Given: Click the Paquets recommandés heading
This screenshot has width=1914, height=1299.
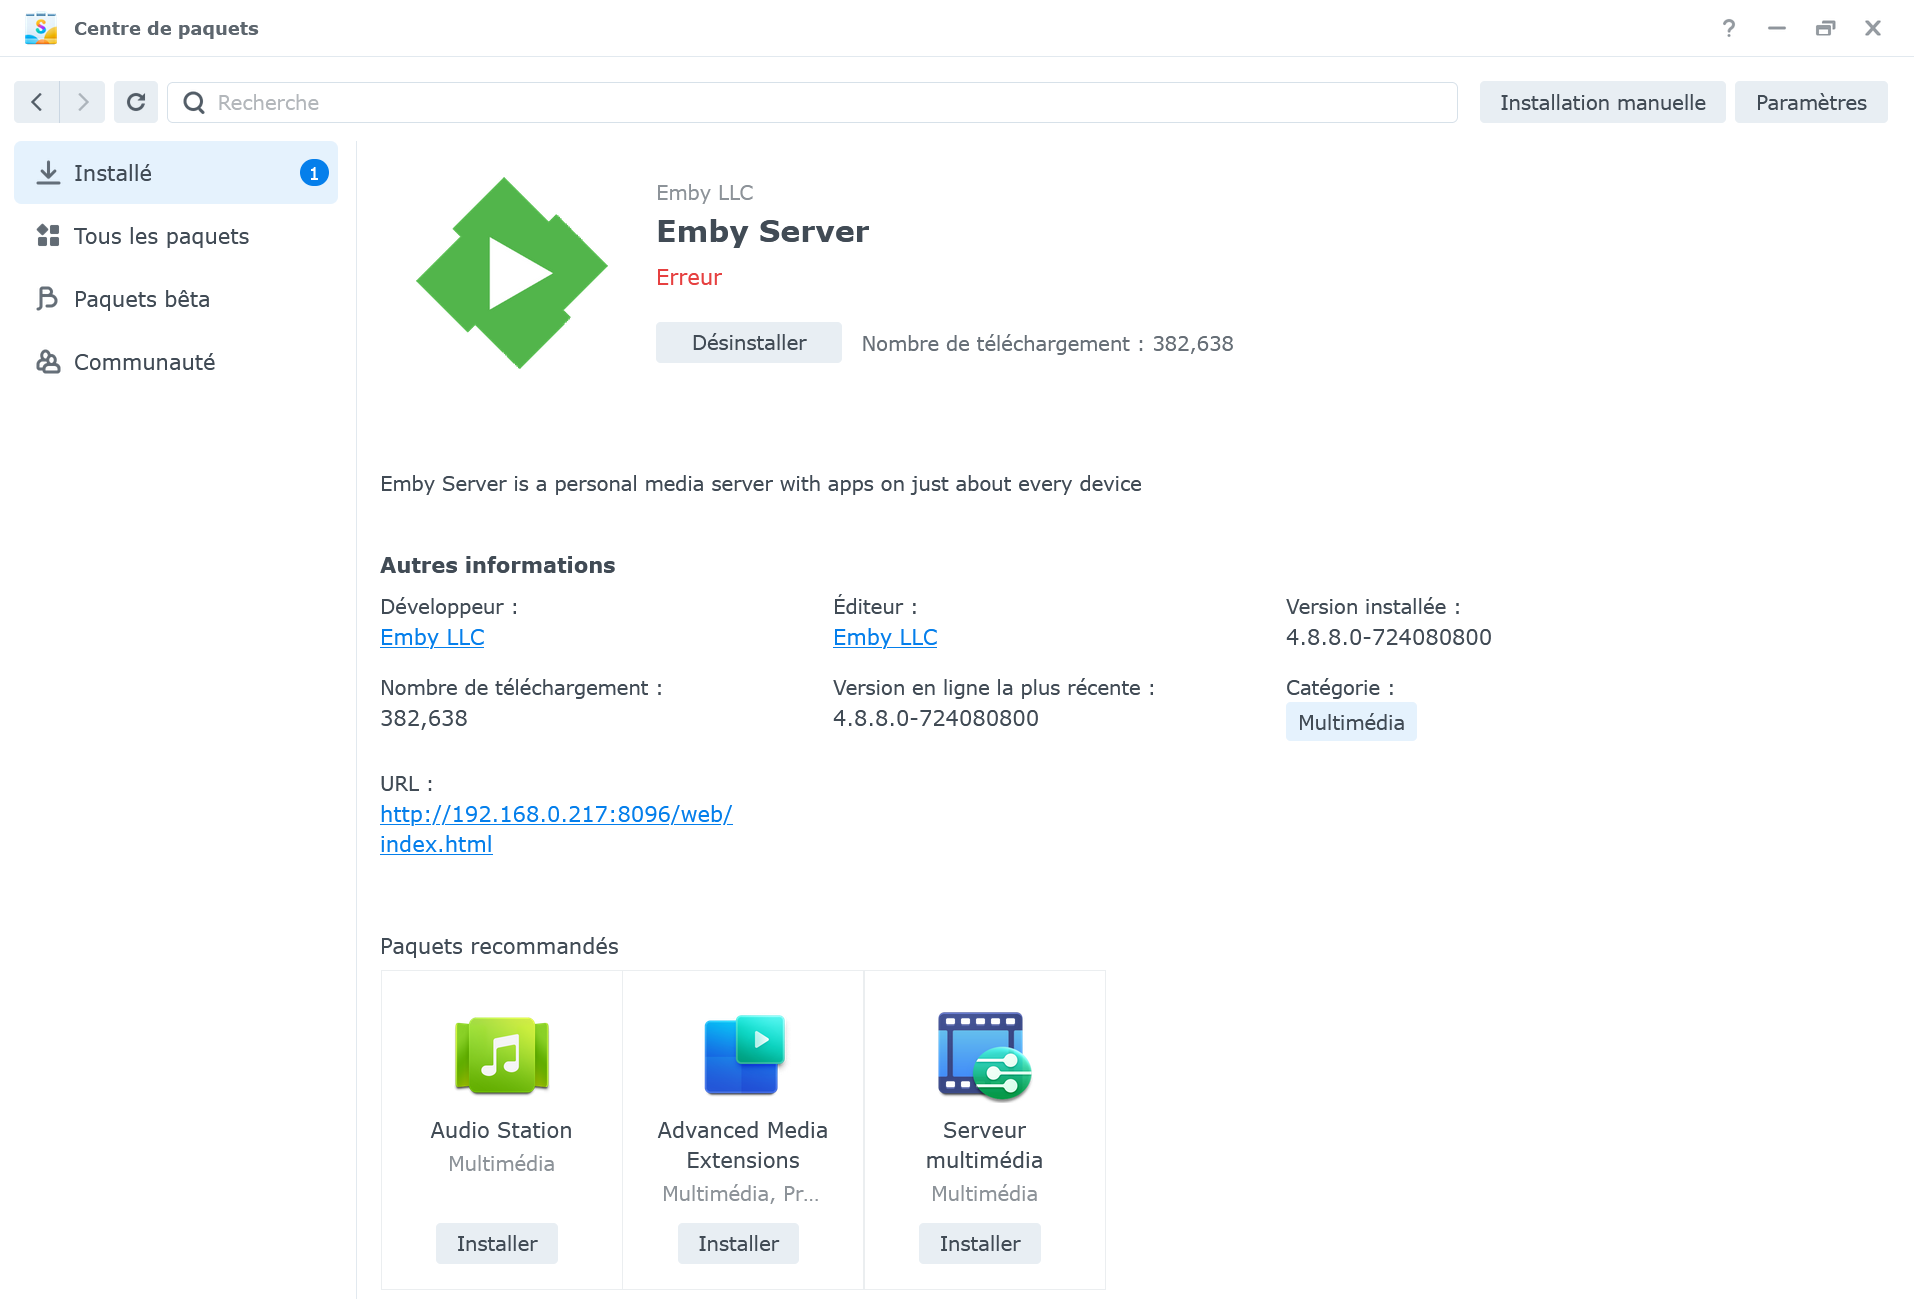Looking at the screenshot, I should click(x=499, y=947).
